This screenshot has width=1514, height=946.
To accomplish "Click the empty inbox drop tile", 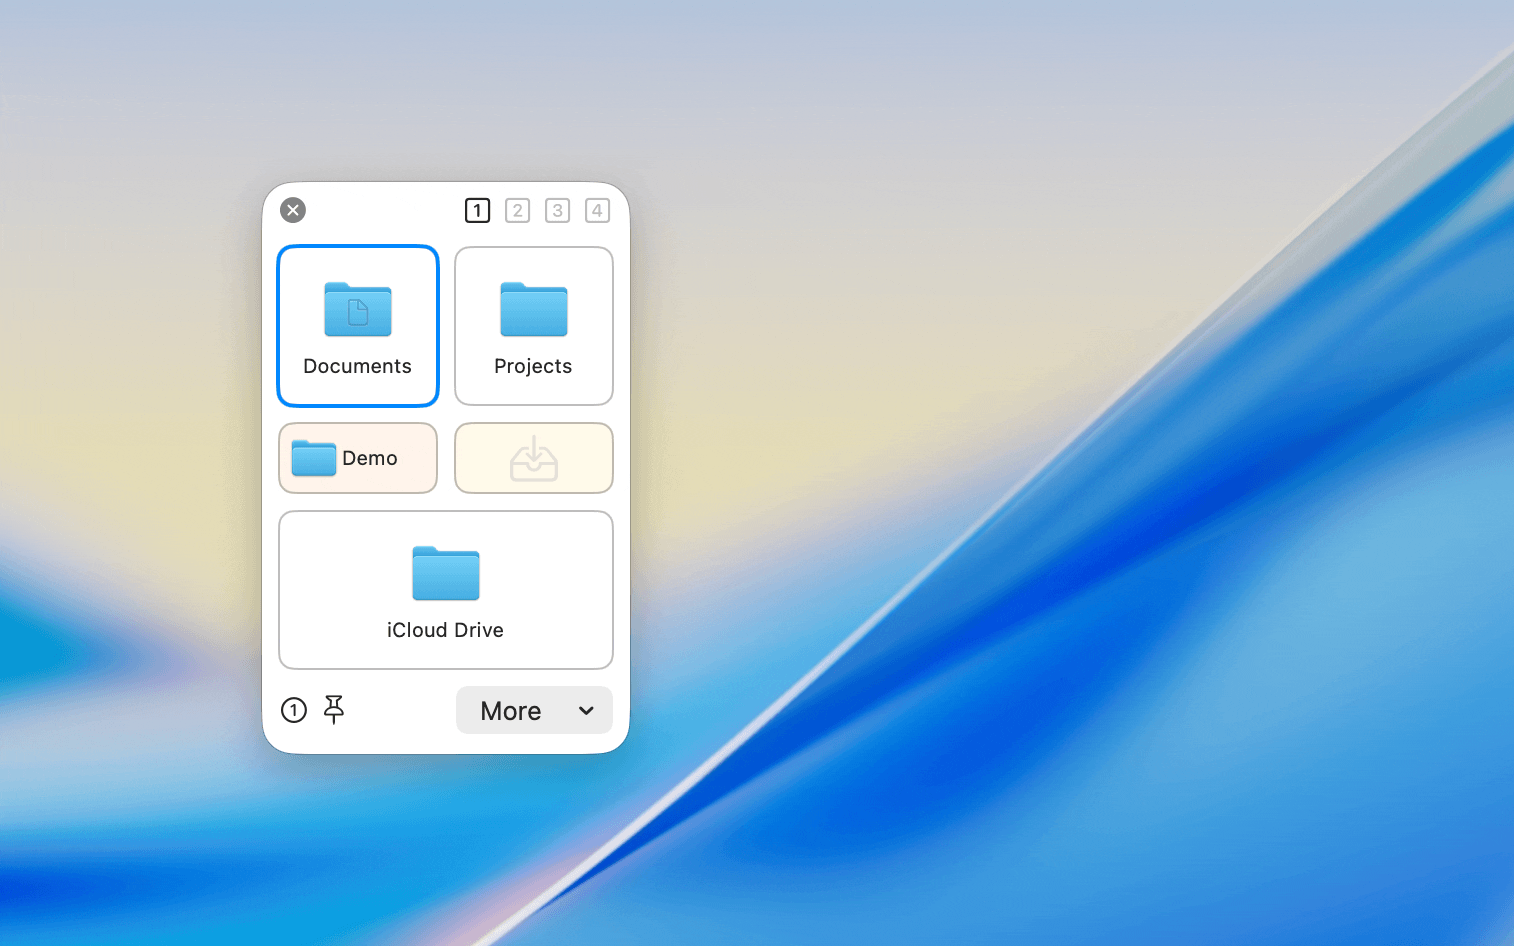I will pyautogui.click(x=534, y=458).
